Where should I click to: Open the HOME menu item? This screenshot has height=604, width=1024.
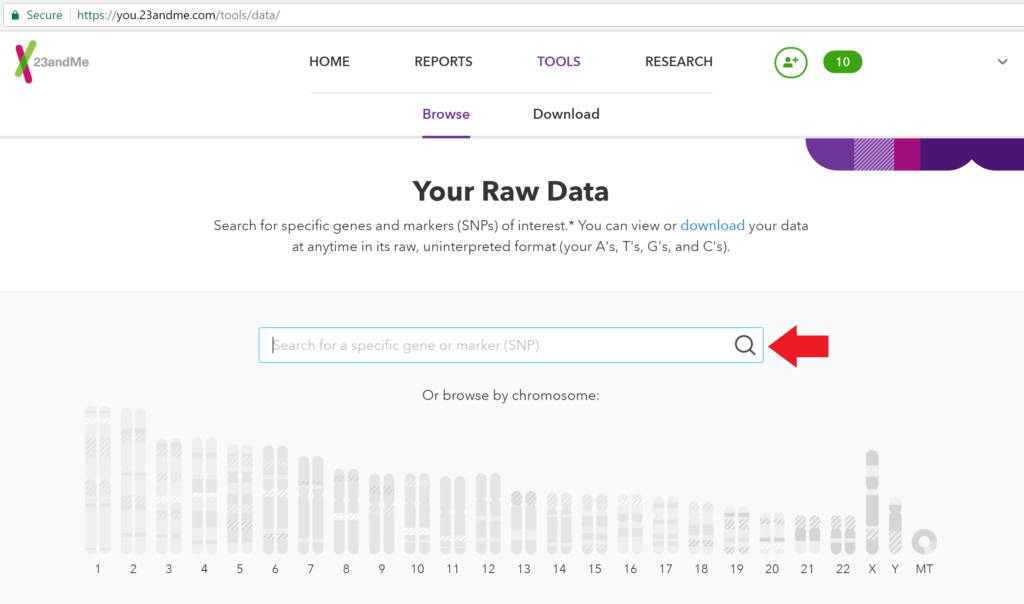329,61
